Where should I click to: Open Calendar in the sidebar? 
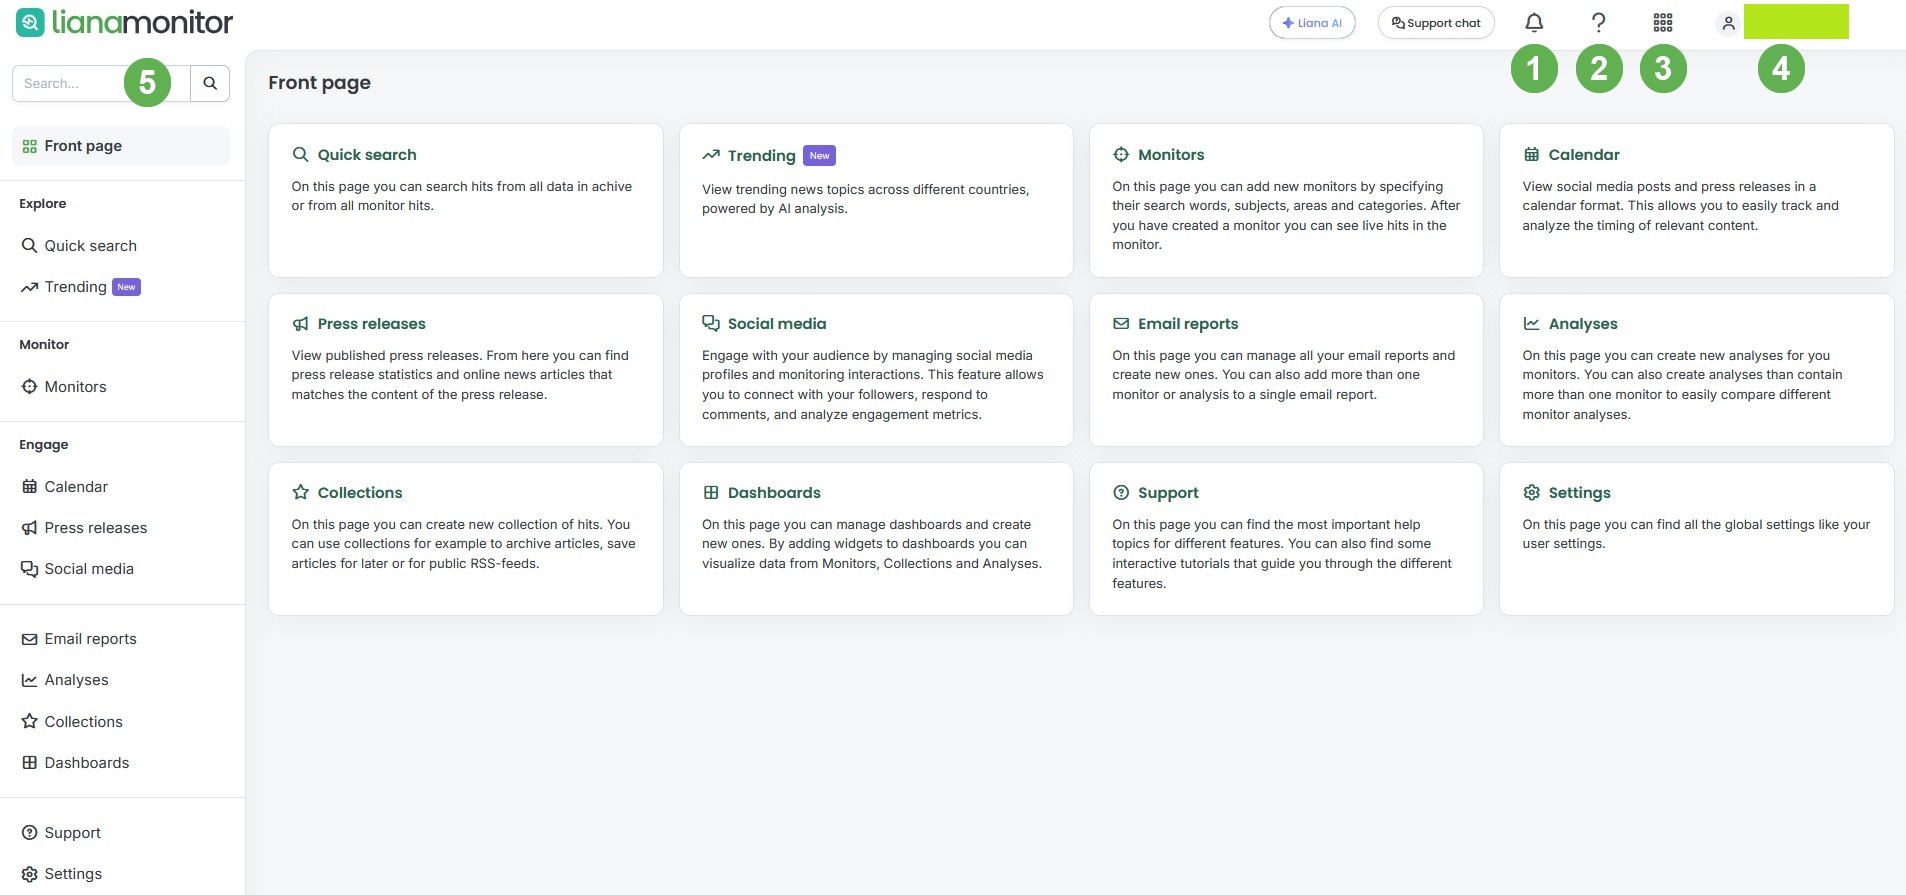[65, 487]
